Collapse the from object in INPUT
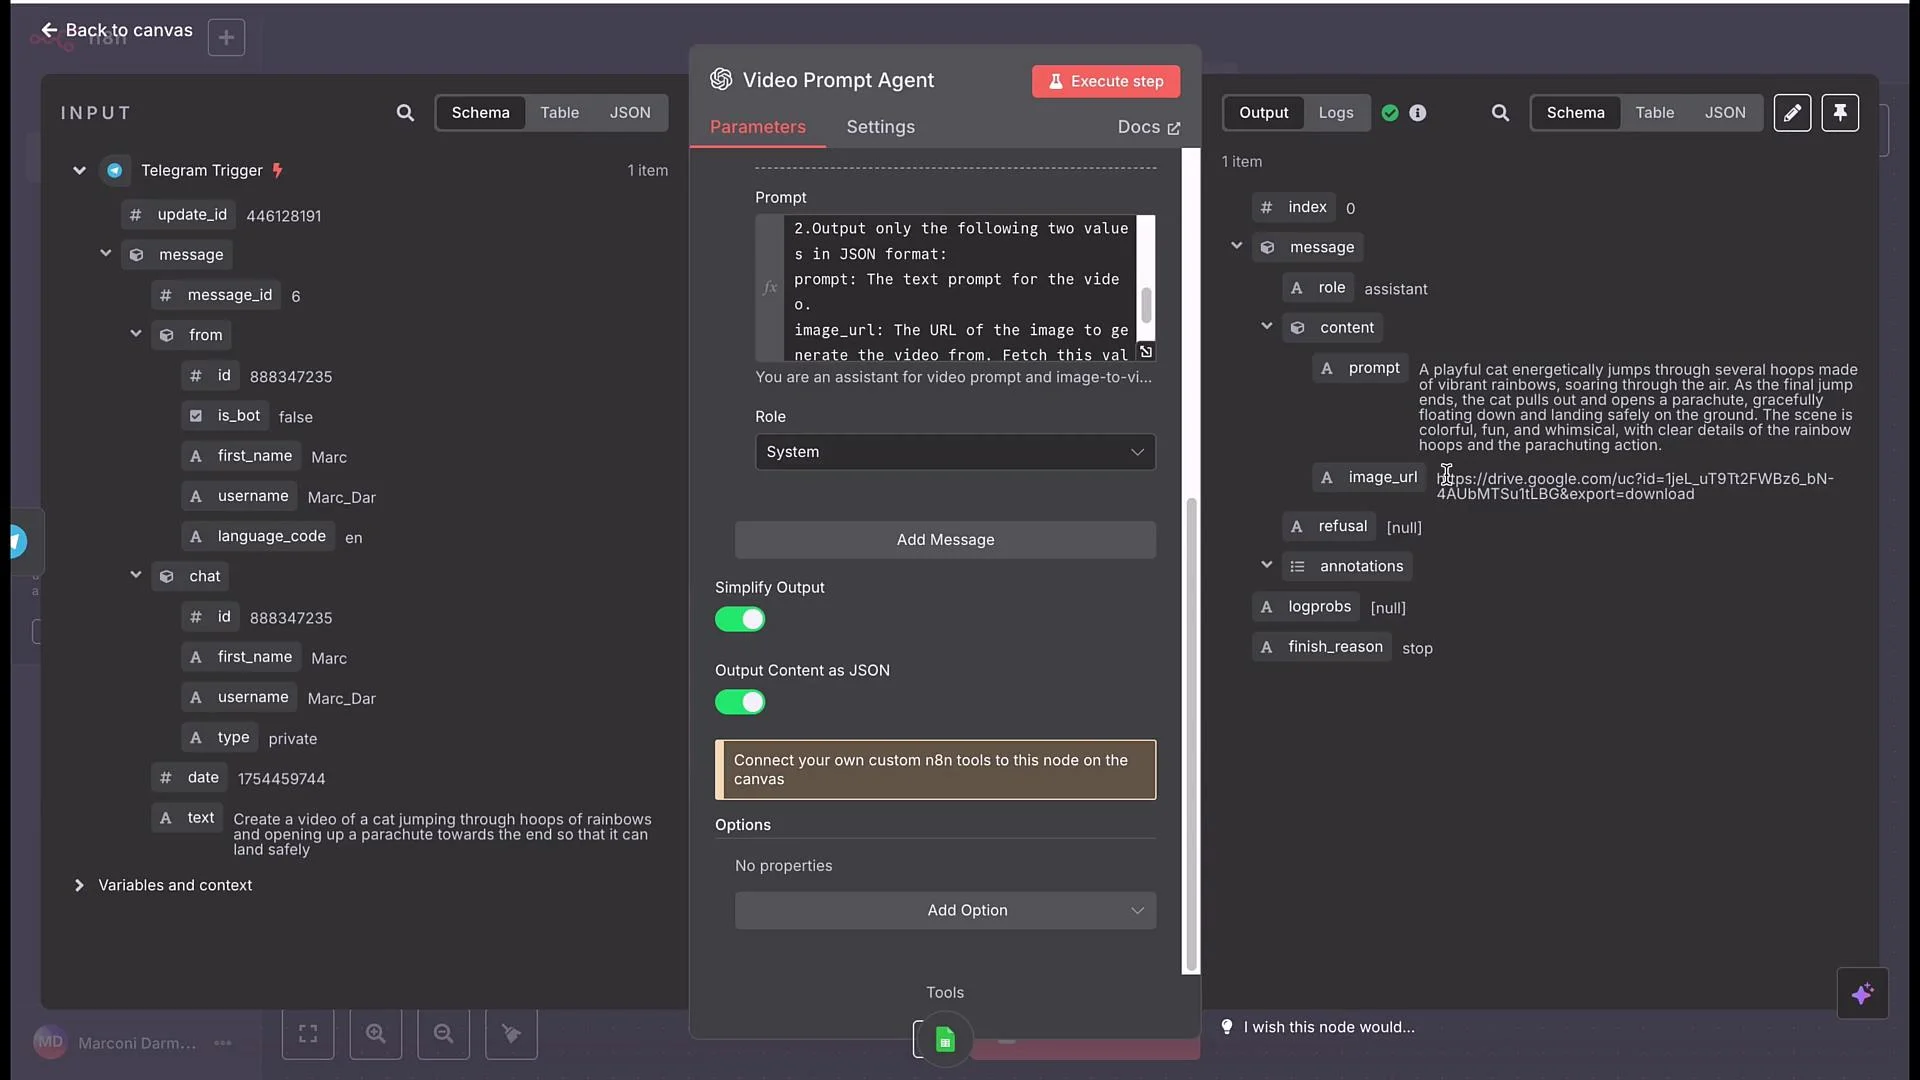The height and width of the screenshot is (1080, 1920). [x=135, y=334]
